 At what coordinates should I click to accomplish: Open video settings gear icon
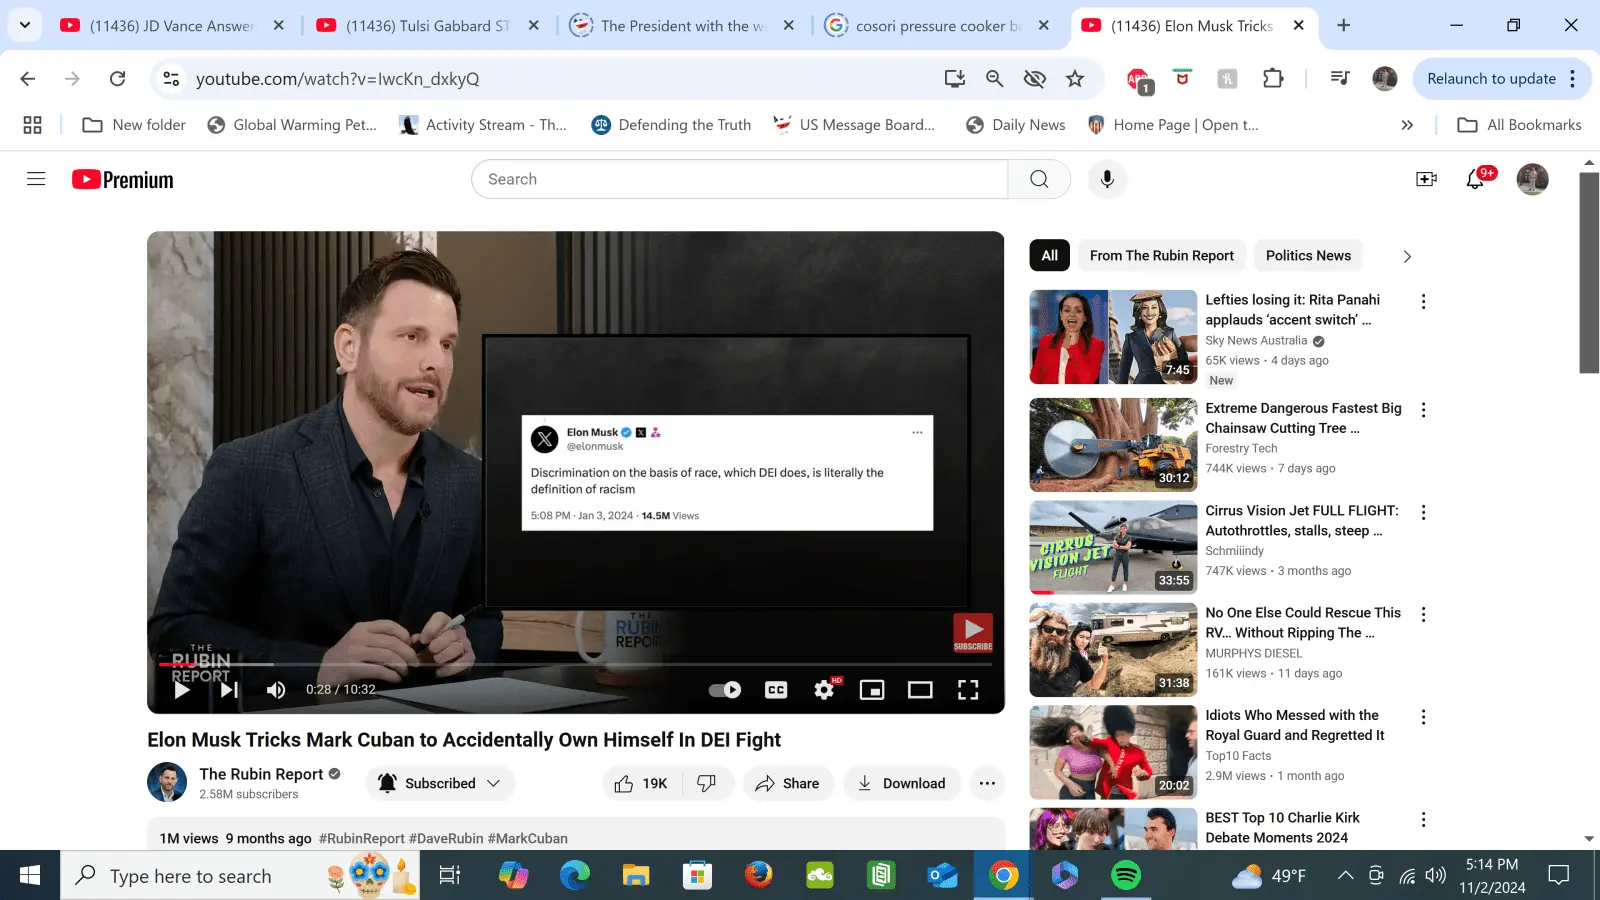[824, 689]
